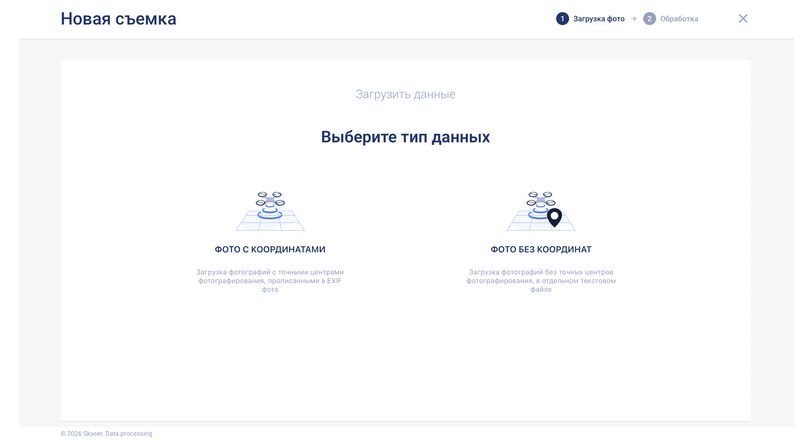
Task: Click the step 2 number circle
Action: (649, 19)
